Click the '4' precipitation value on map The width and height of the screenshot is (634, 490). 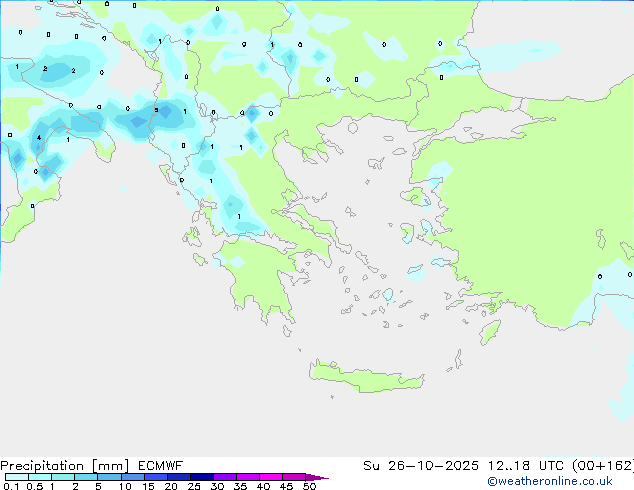click(39, 138)
